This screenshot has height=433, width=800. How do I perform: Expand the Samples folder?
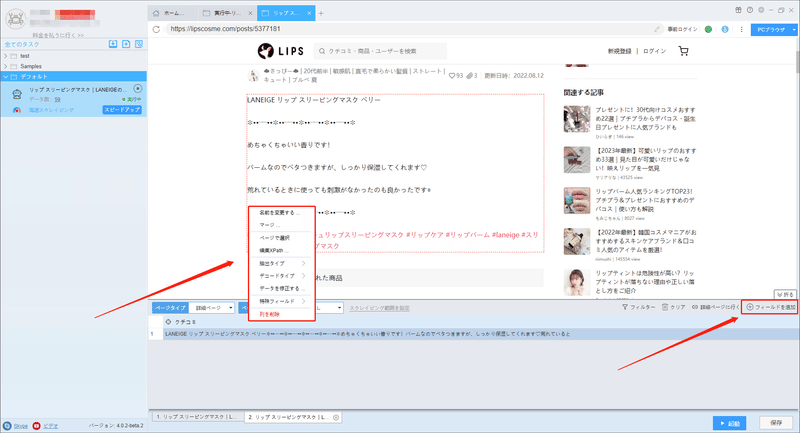(6, 66)
